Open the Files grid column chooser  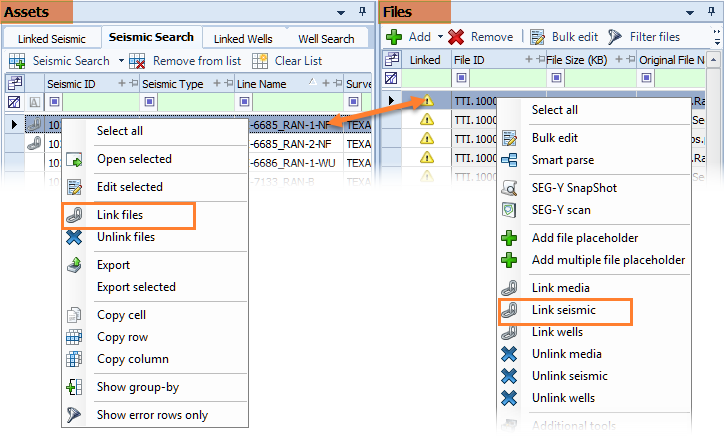[x=392, y=59]
